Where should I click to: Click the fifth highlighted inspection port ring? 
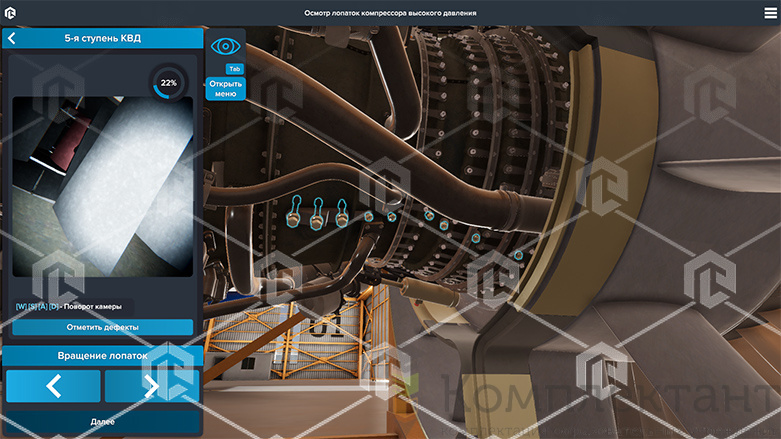(392, 216)
